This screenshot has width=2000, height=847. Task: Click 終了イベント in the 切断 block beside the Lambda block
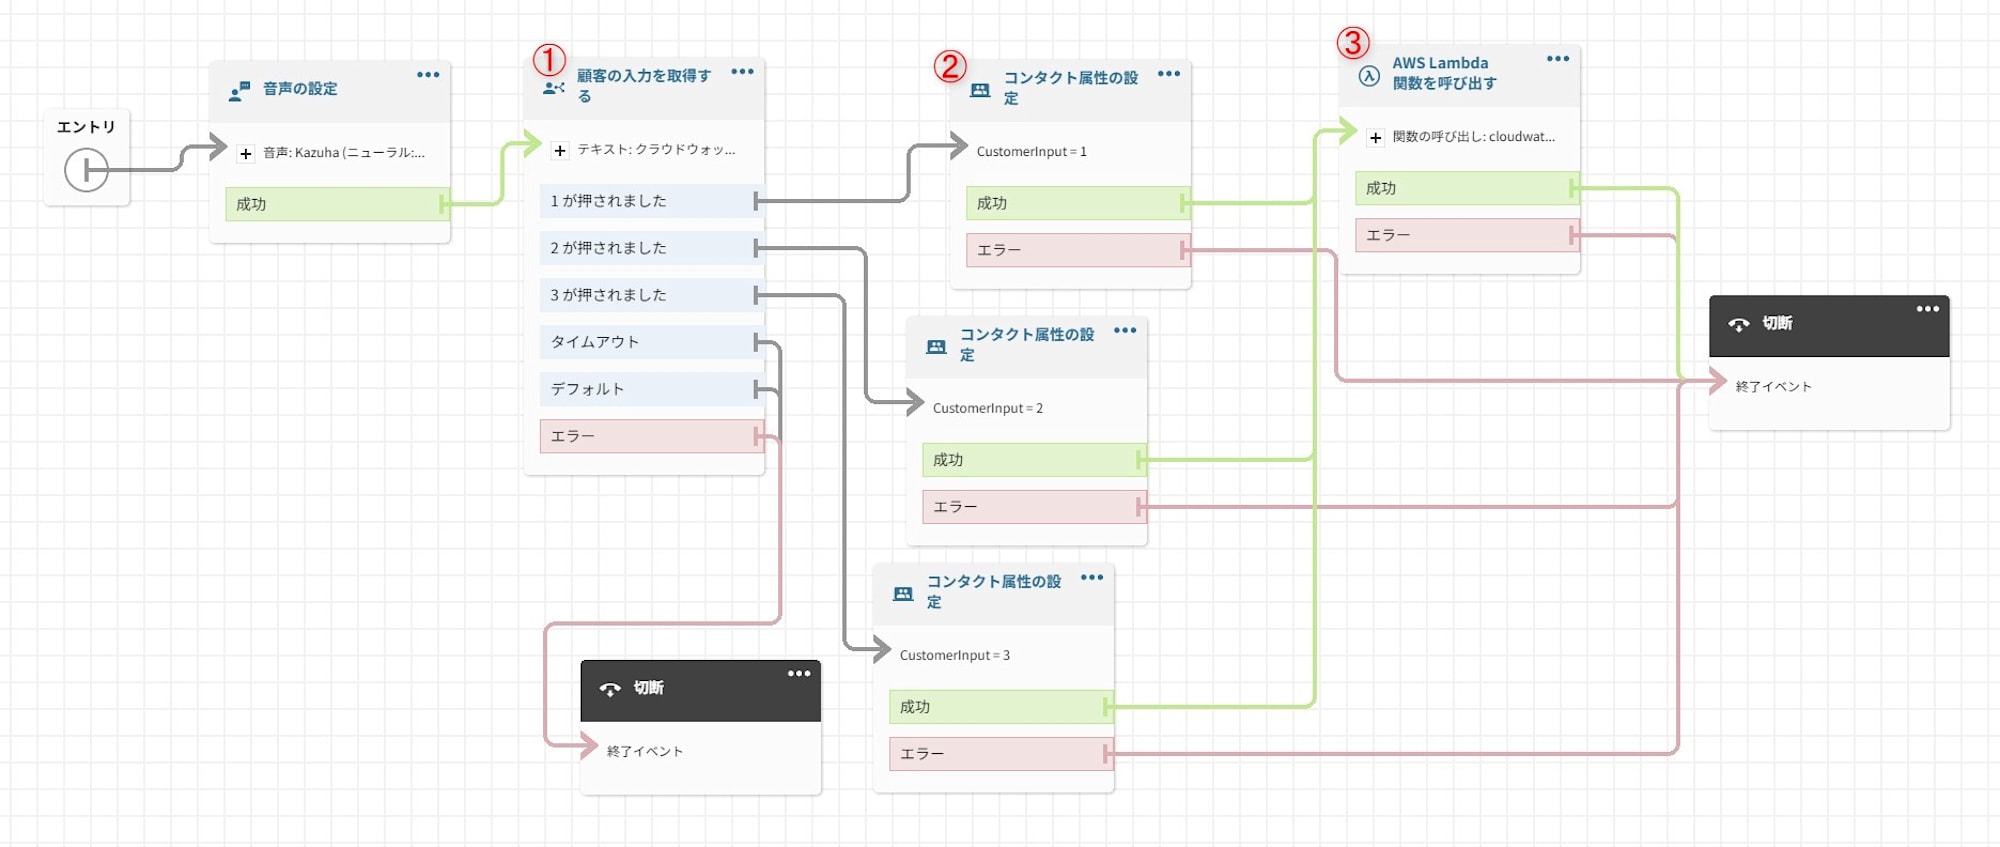(x=1774, y=386)
